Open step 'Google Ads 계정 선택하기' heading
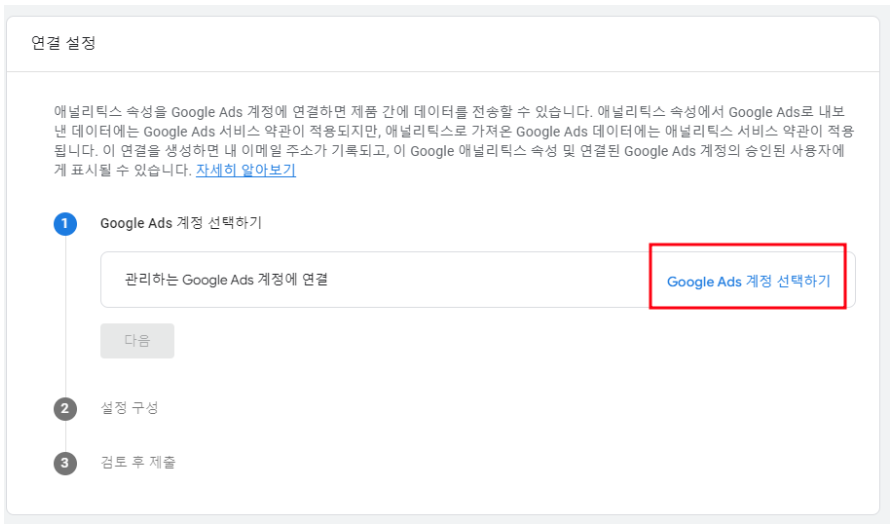The image size is (891, 526). (181, 223)
